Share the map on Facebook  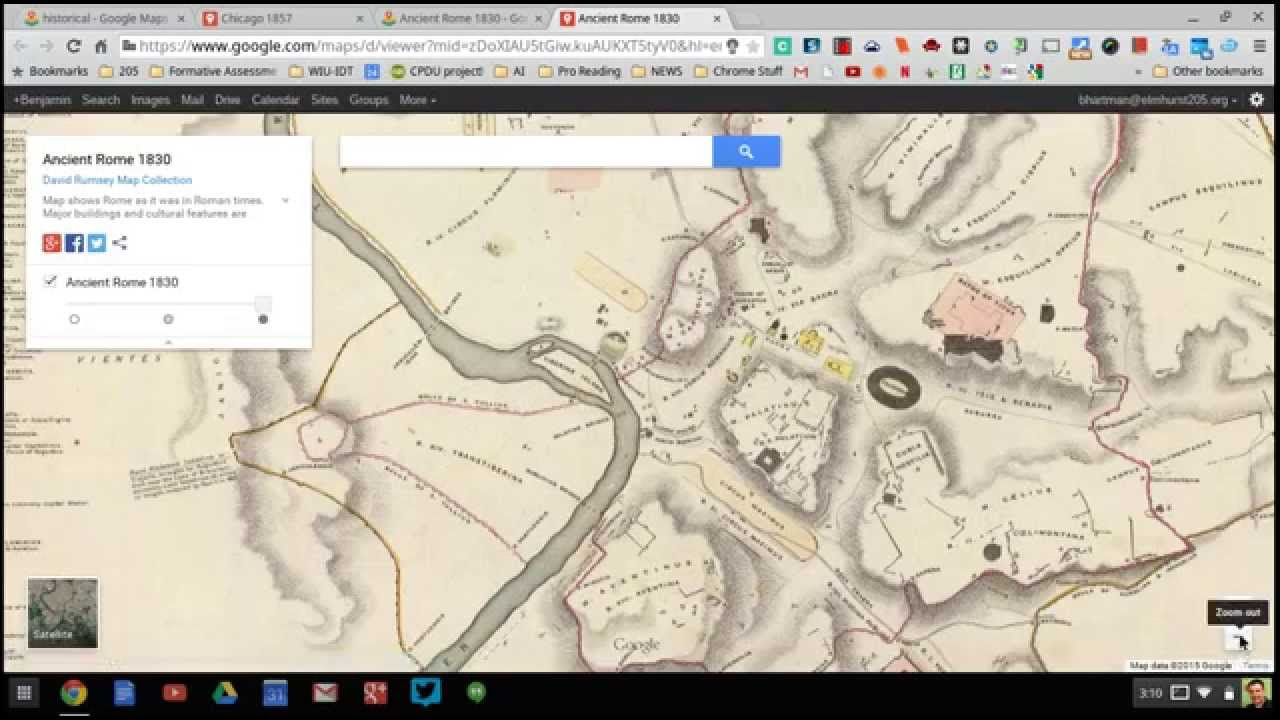coord(74,243)
